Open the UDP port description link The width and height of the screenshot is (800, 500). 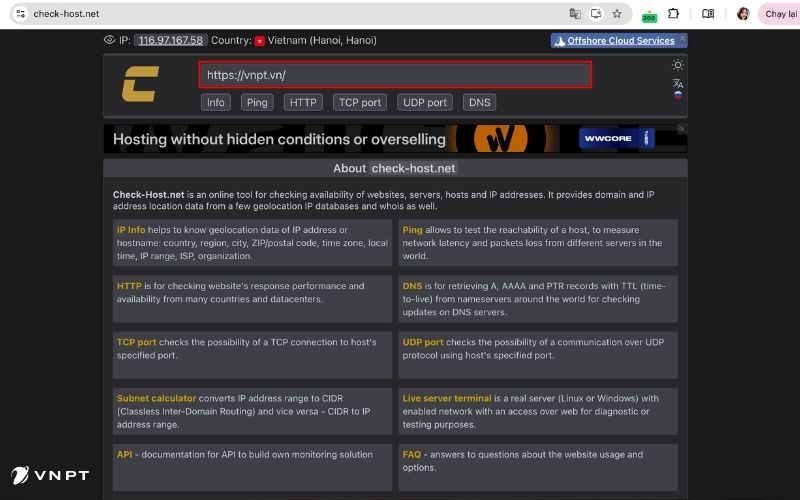coord(423,342)
